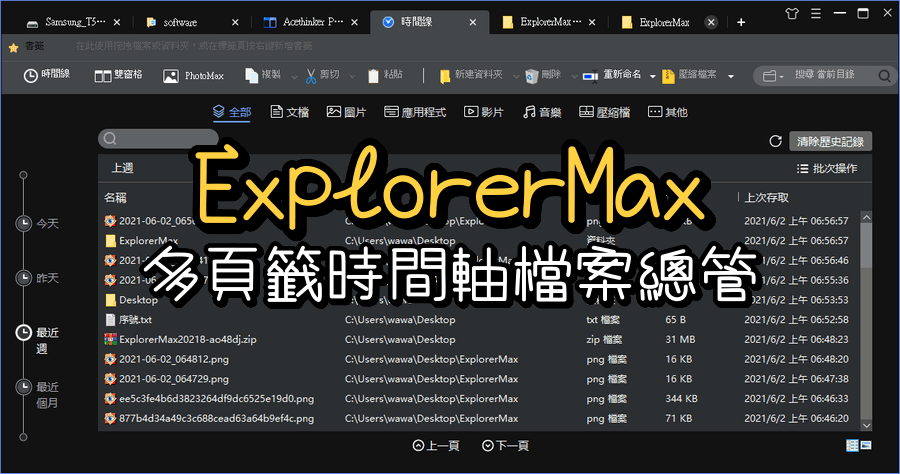Viewport: 900px width, 474px height.
Task: Click the Desktop folder icon in list
Action: [x=110, y=300]
